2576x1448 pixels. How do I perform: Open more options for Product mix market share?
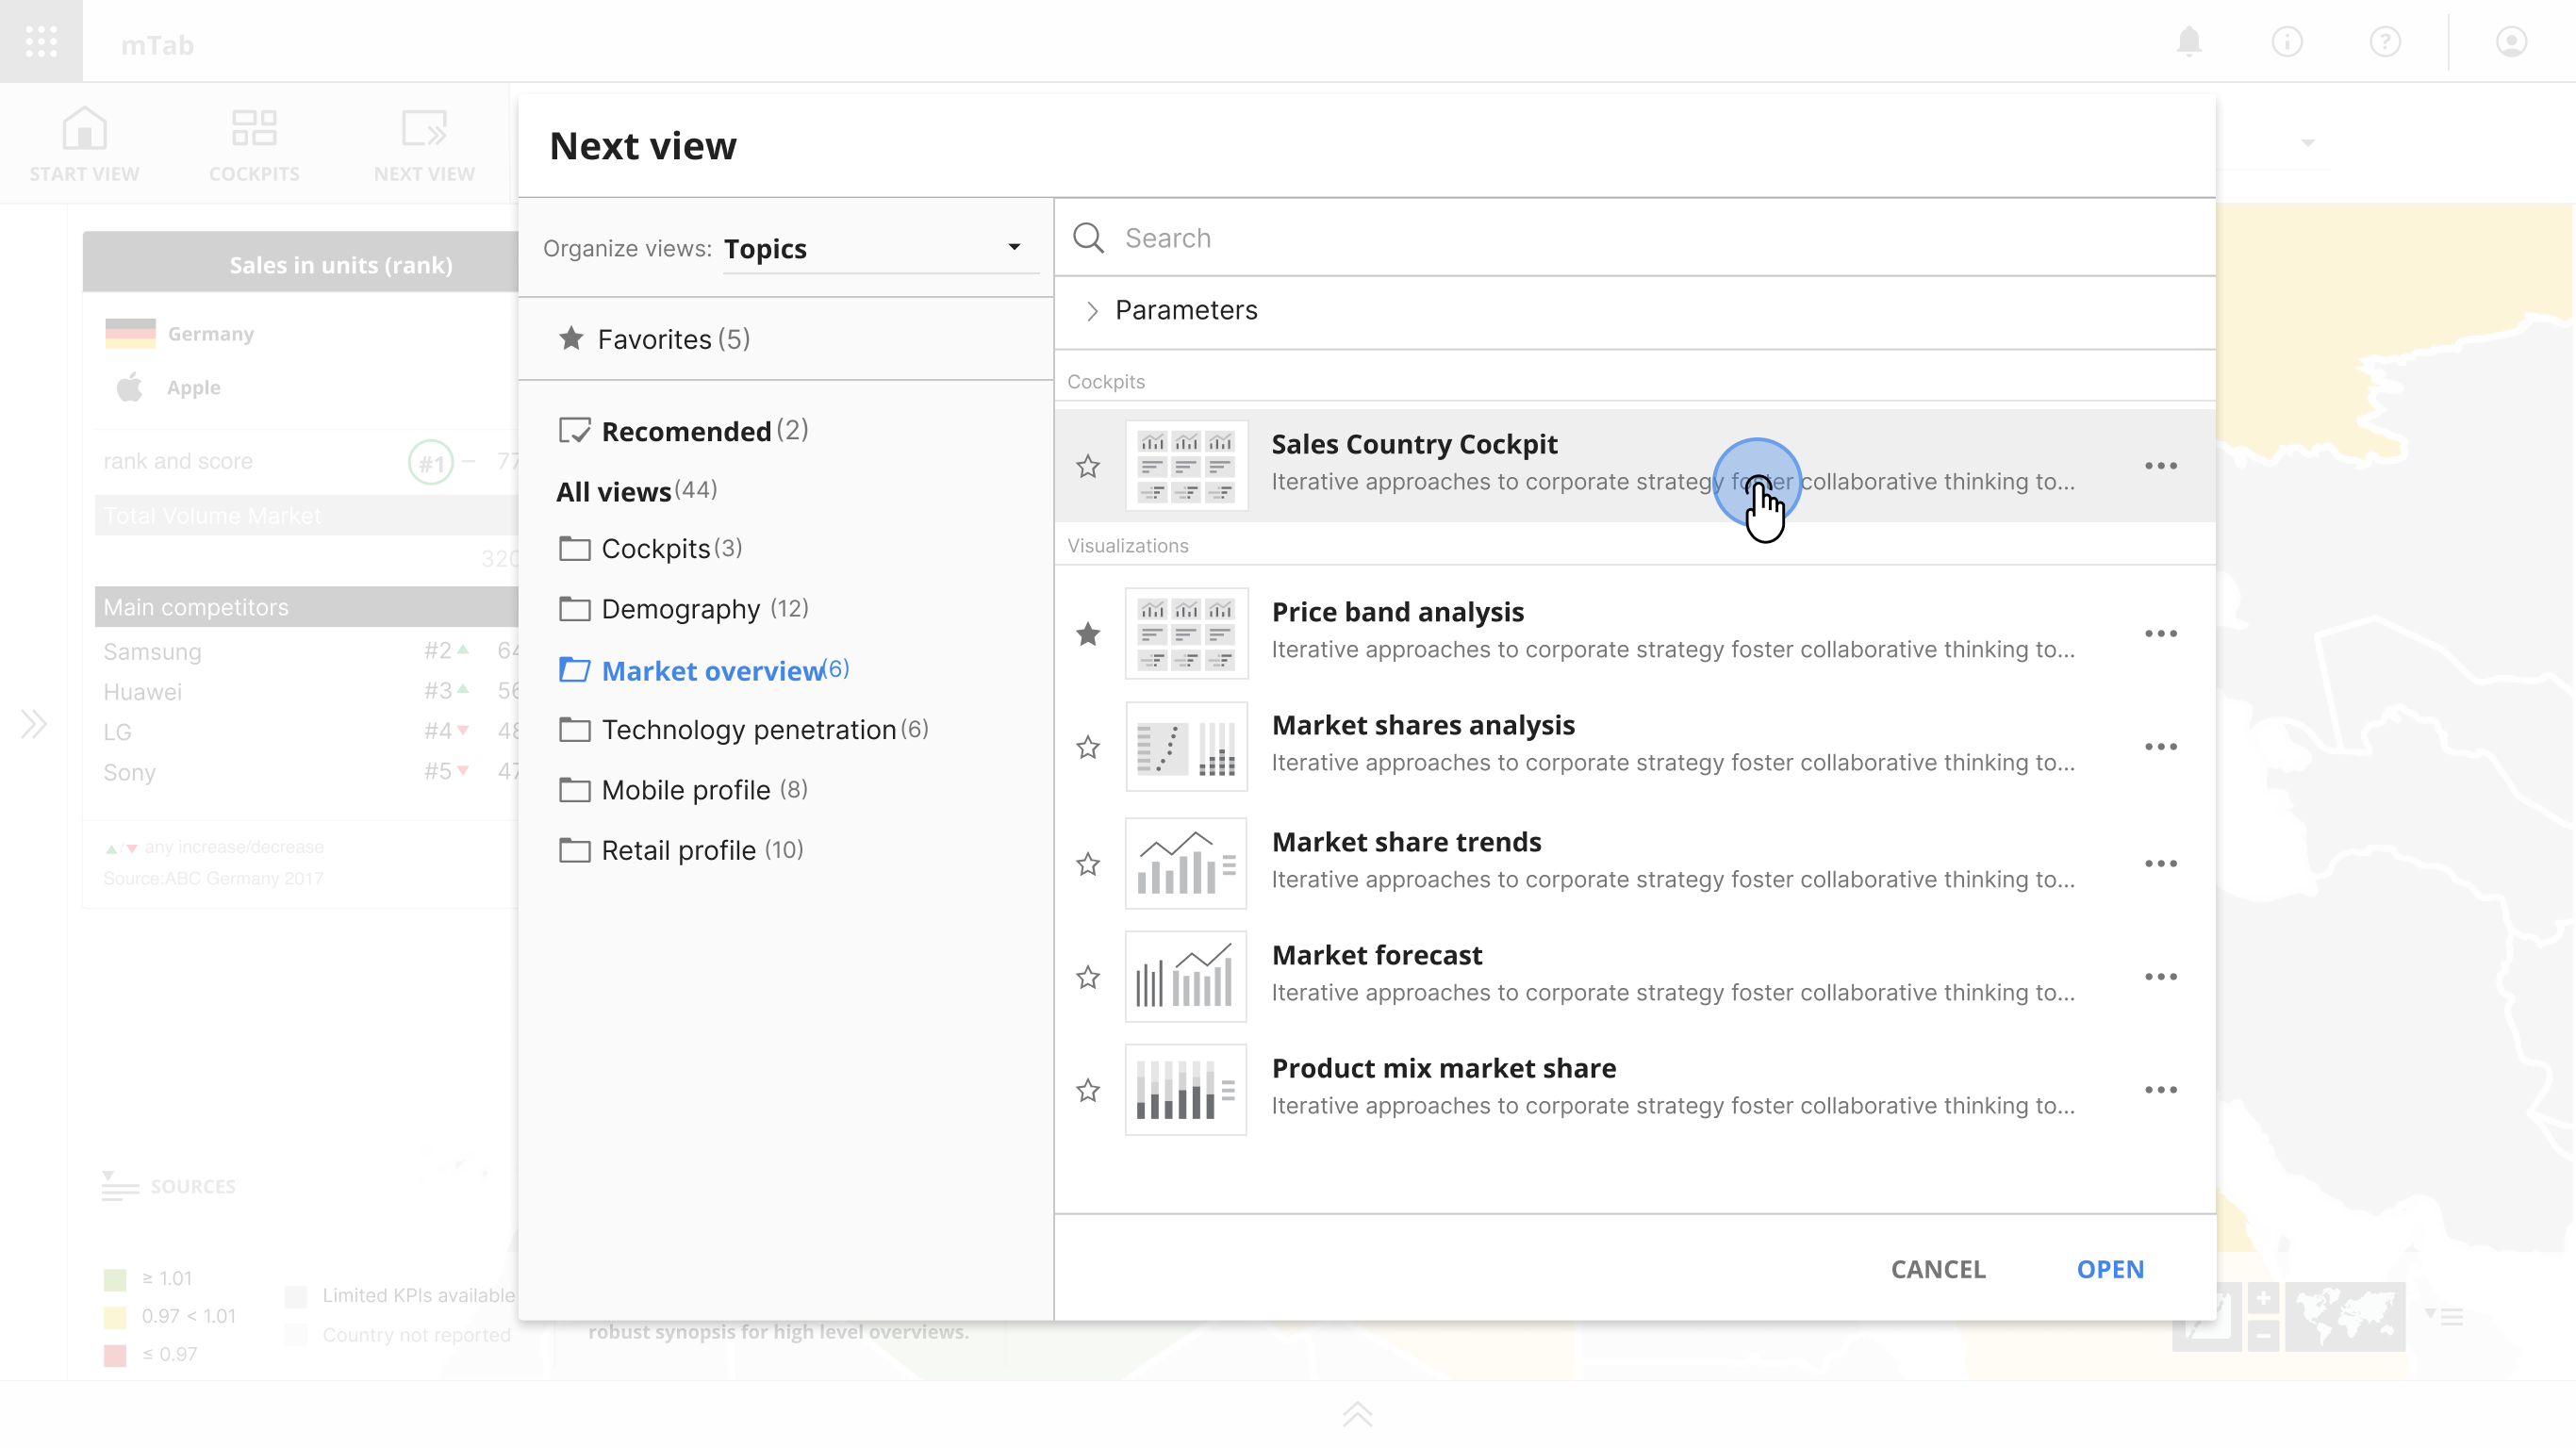pyautogui.click(x=2161, y=1089)
